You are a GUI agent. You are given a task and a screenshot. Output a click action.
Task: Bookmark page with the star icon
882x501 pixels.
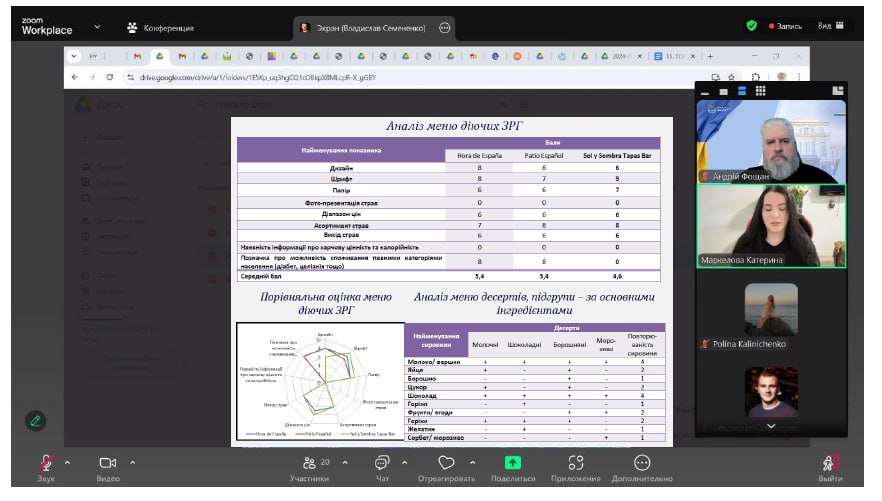(731, 77)
